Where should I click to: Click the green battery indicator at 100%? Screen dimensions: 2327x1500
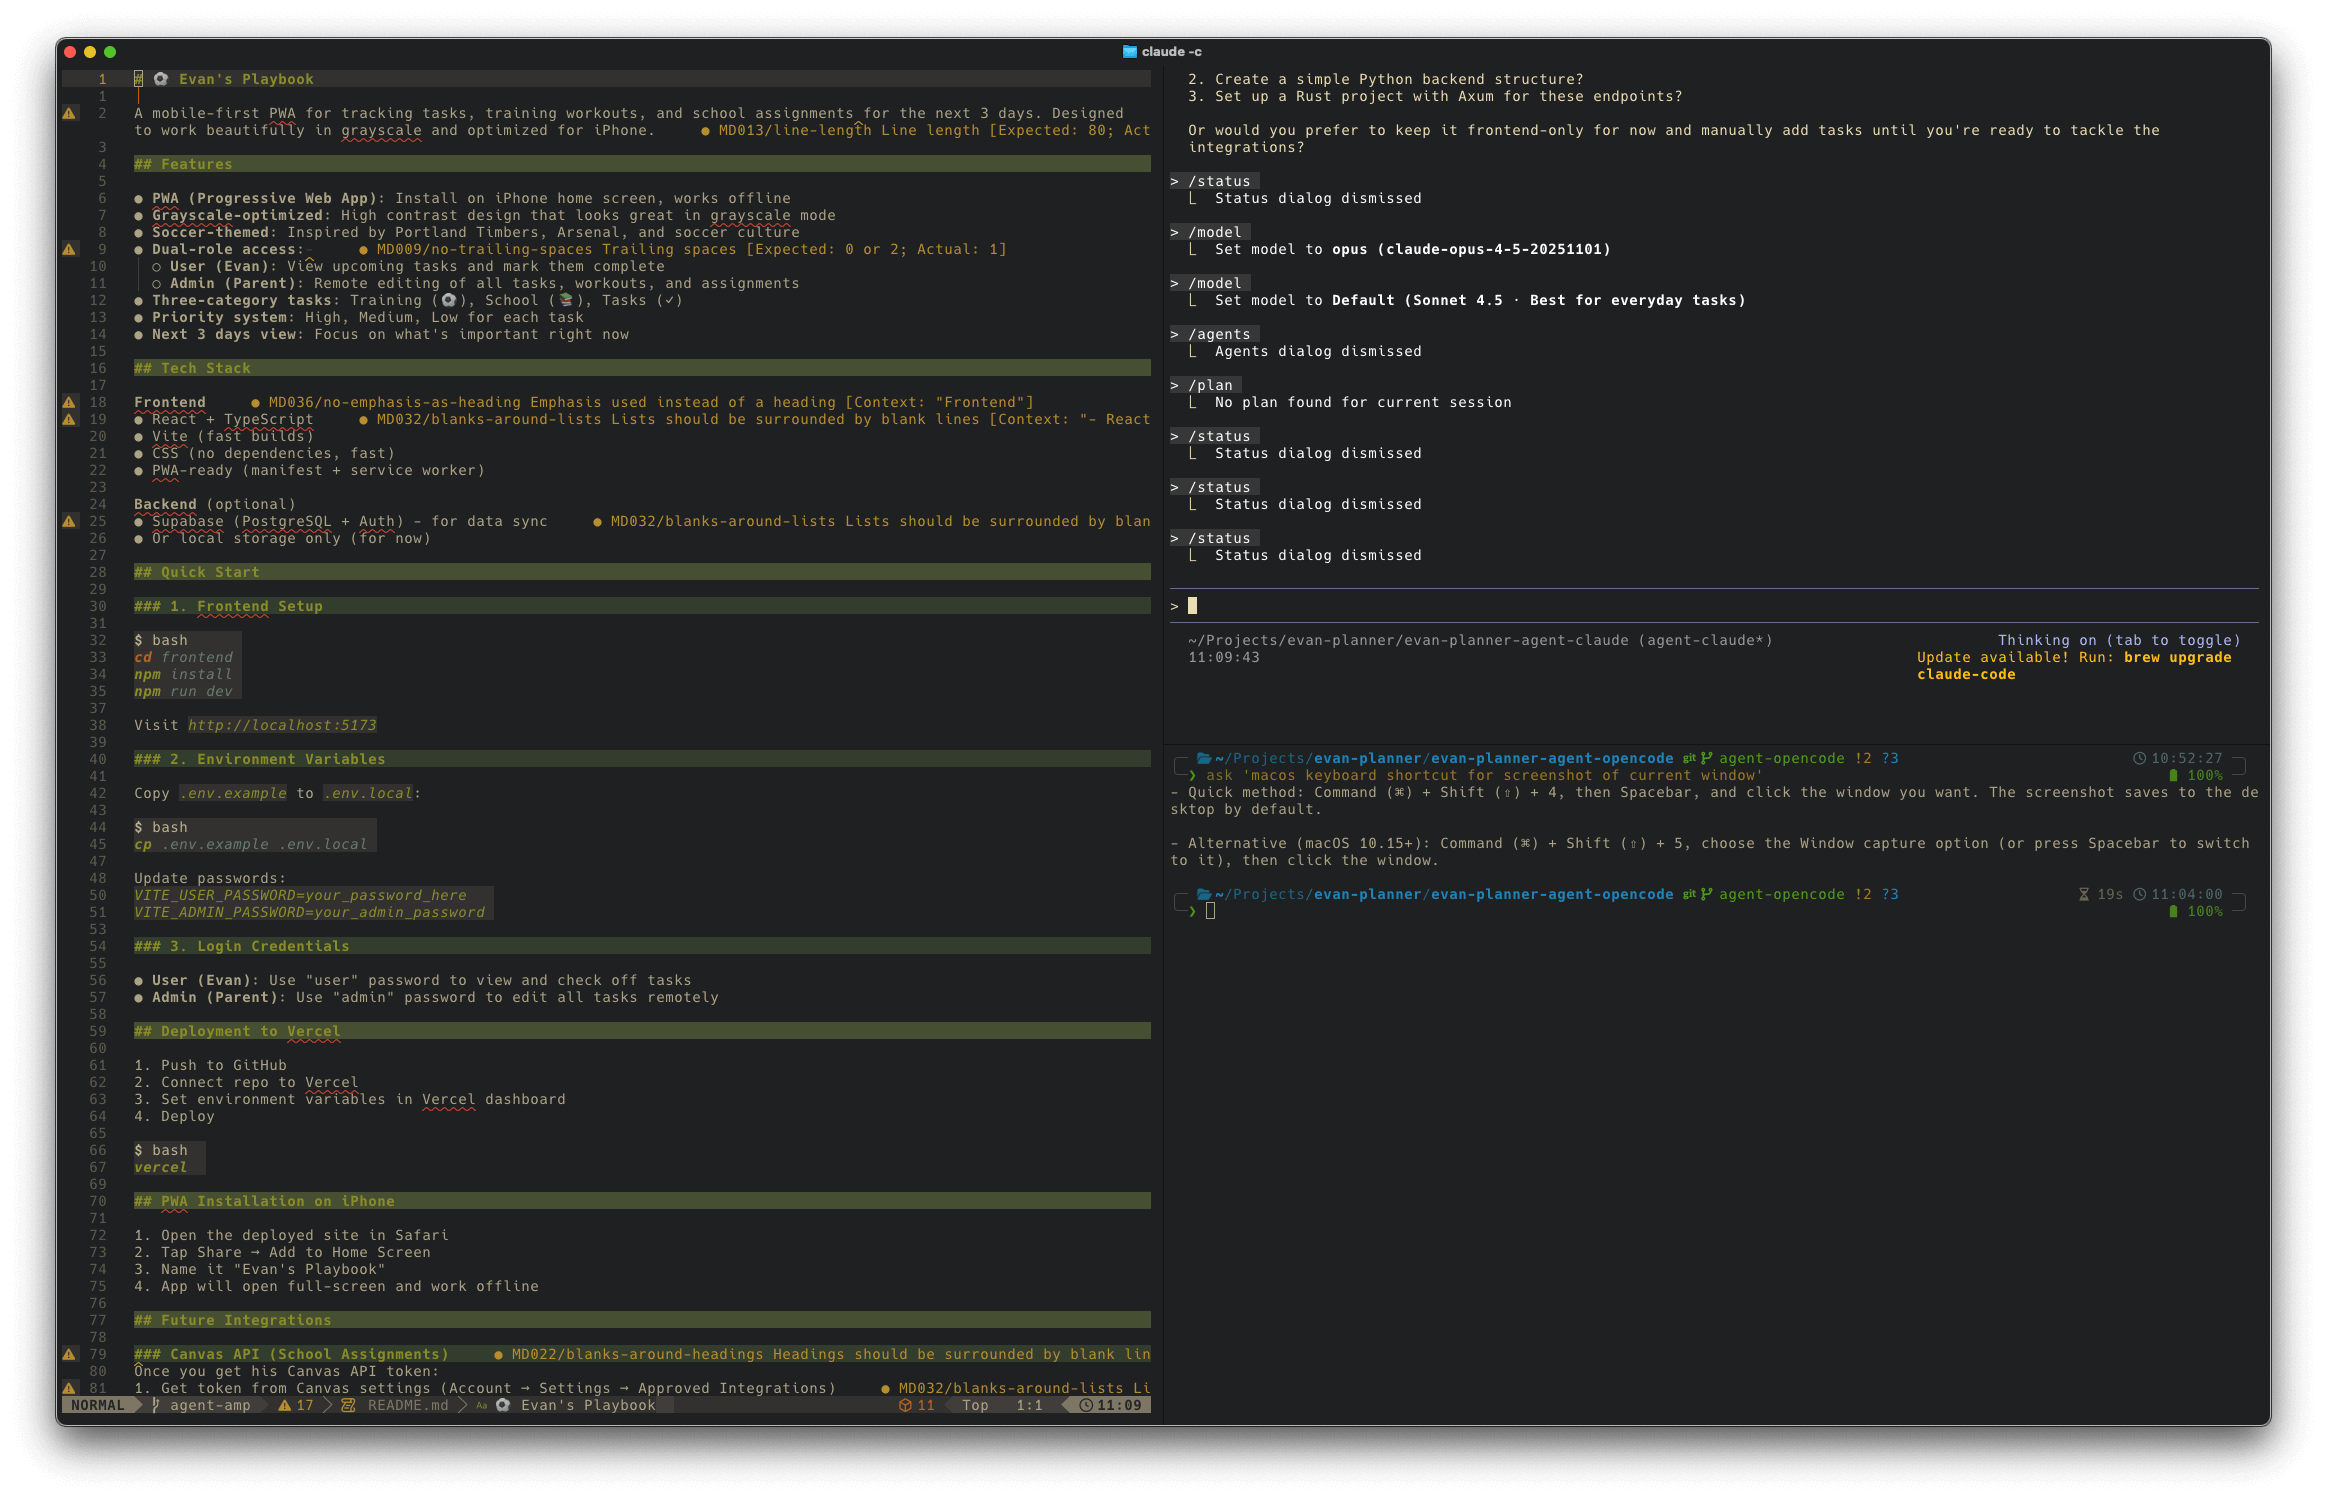[x=2176, y=775]
